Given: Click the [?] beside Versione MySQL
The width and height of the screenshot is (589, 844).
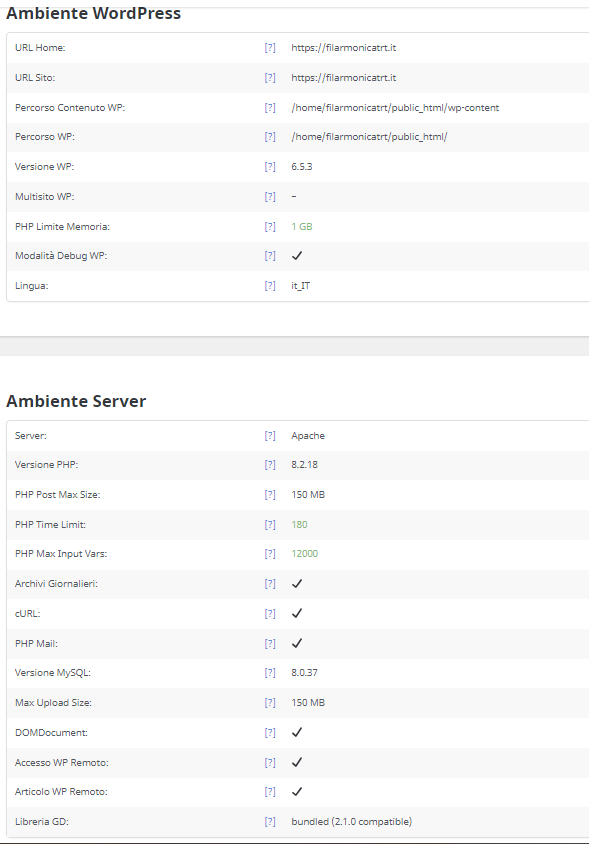Looking at the screenshot, I should point(270,672).
